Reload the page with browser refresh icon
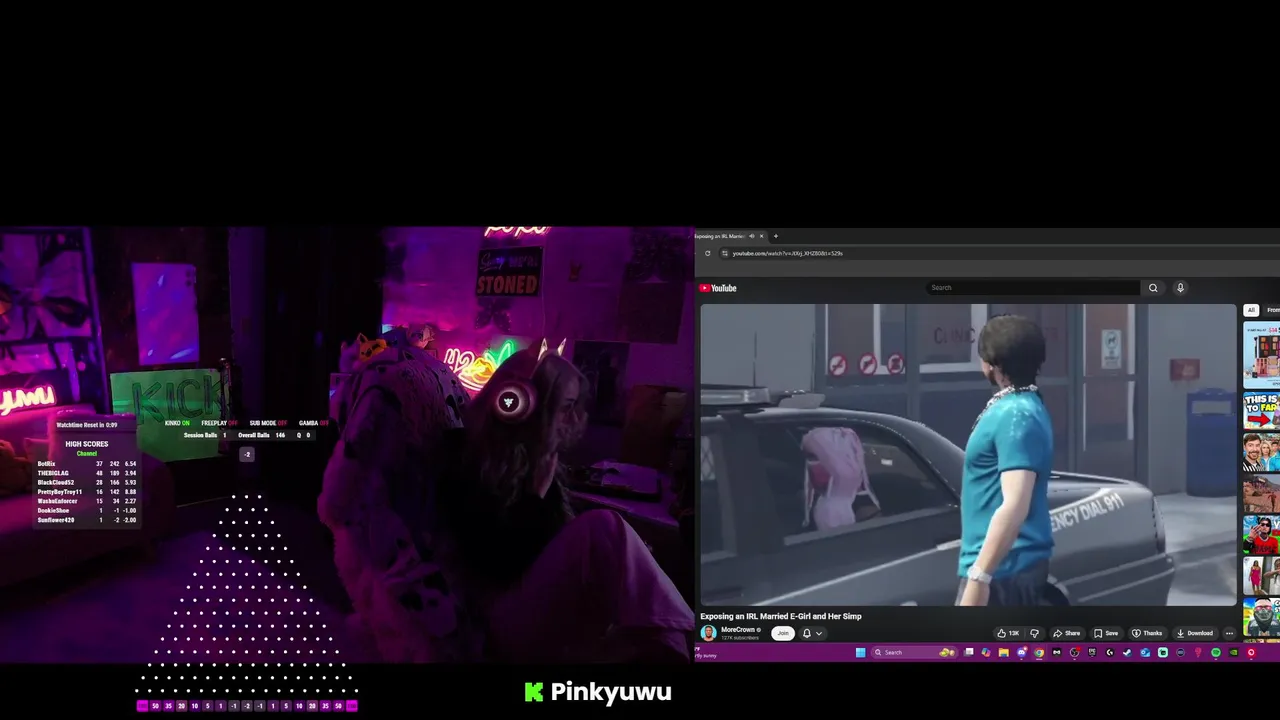The image size is (1280, 720). pos(708,253)
